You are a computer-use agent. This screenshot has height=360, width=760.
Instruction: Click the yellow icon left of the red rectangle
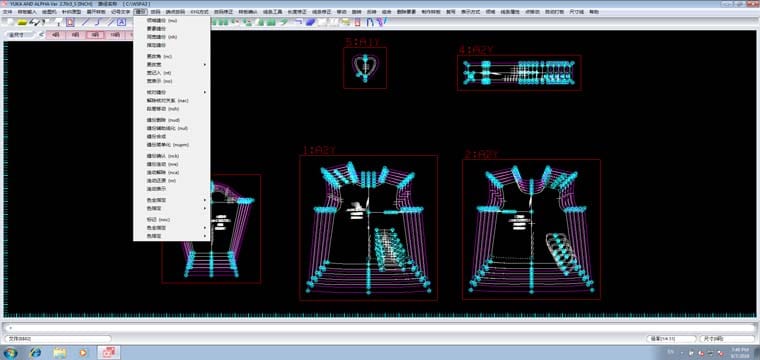coord(346,22)
